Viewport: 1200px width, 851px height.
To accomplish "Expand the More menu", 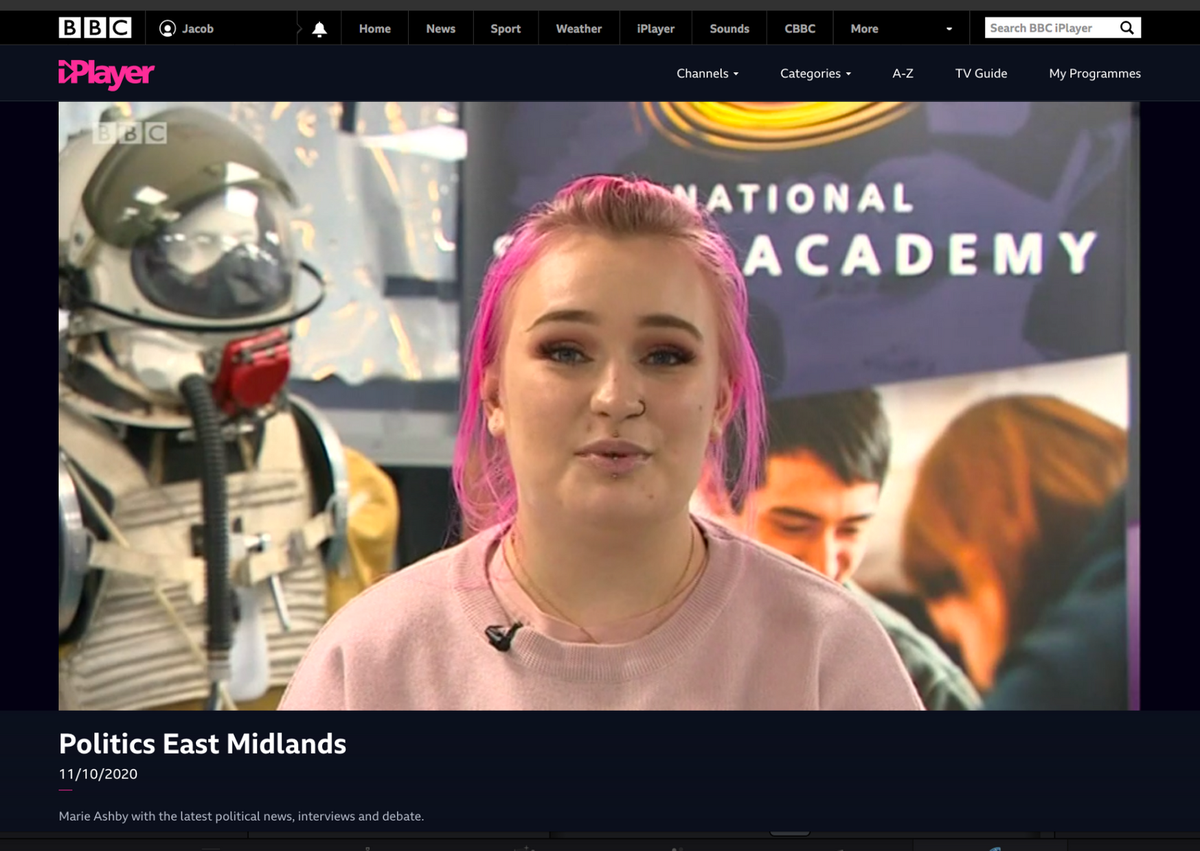I will (x=902, y=29).
